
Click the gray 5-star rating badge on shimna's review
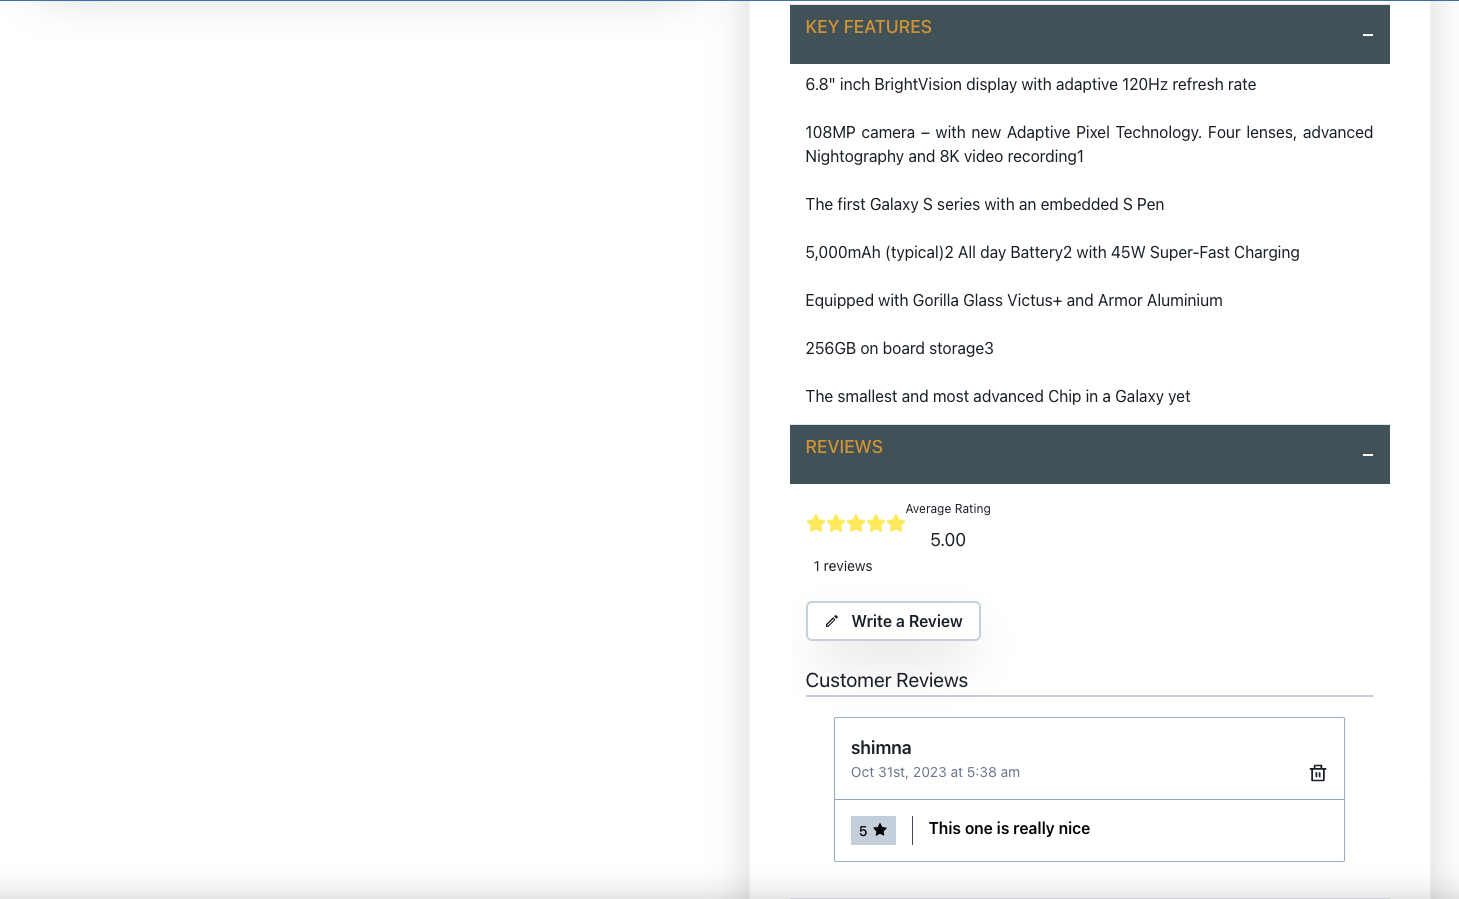873,829
